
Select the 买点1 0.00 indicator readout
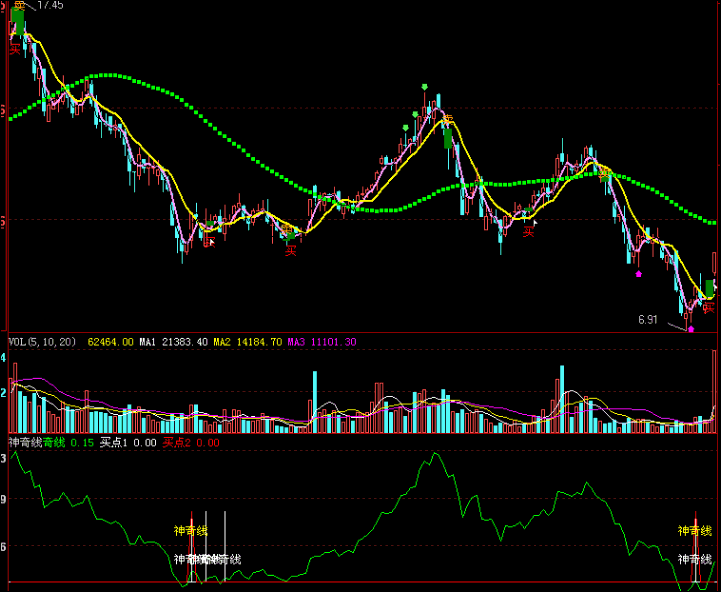pyautogui.click(x=128, y=442)
